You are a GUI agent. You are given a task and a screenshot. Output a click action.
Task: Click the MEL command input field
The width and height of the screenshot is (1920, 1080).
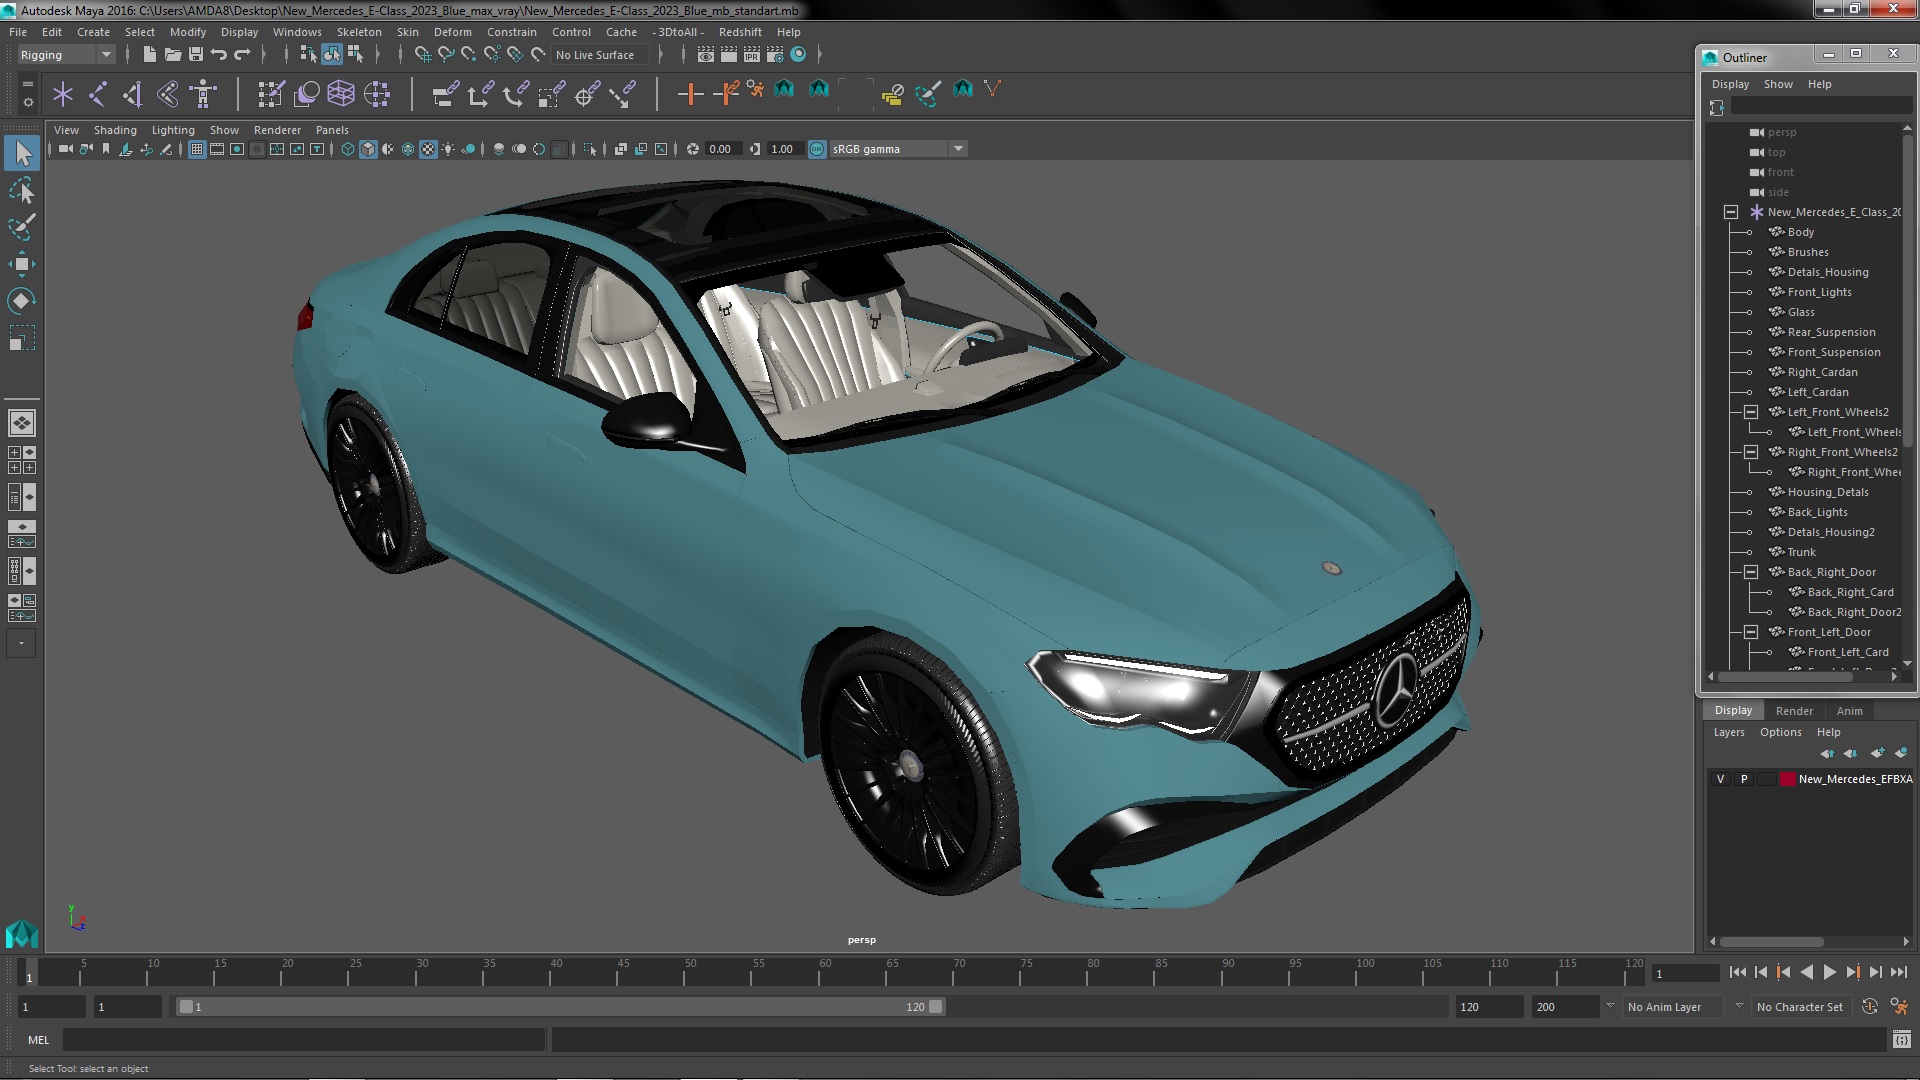[x=304, y=1040]
